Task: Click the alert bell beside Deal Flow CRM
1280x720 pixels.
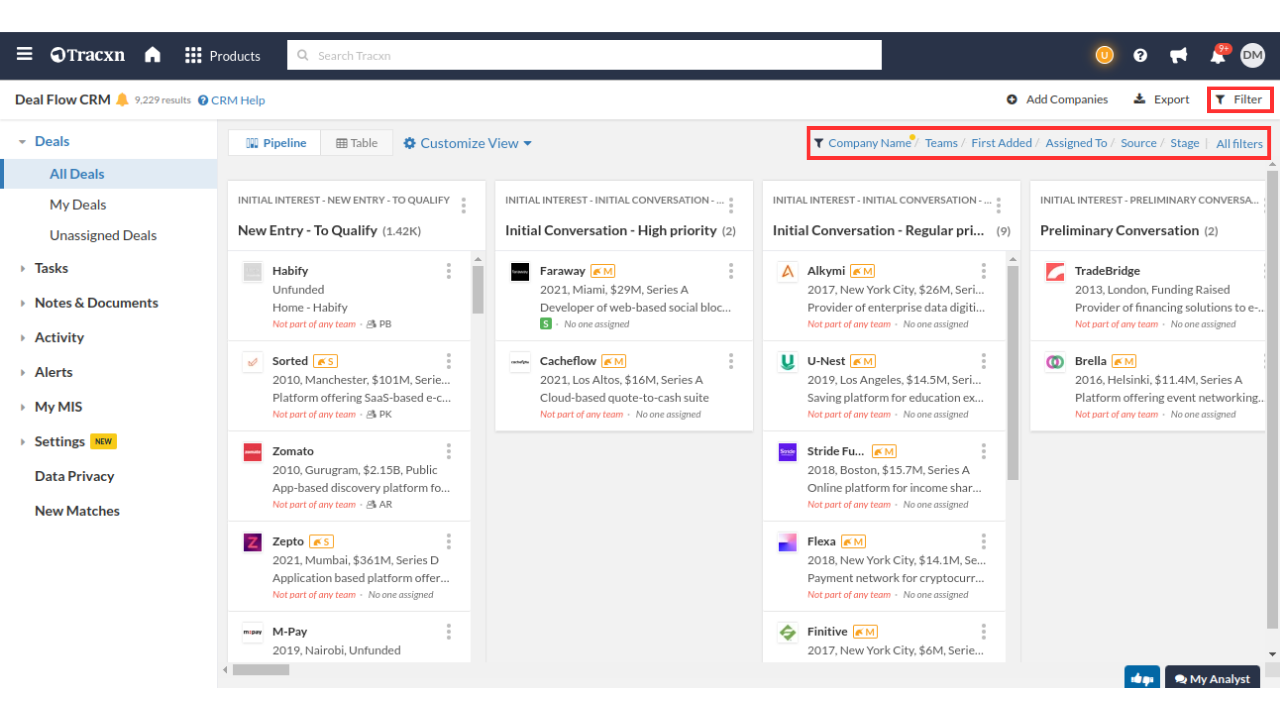Action: pos(123,100)
